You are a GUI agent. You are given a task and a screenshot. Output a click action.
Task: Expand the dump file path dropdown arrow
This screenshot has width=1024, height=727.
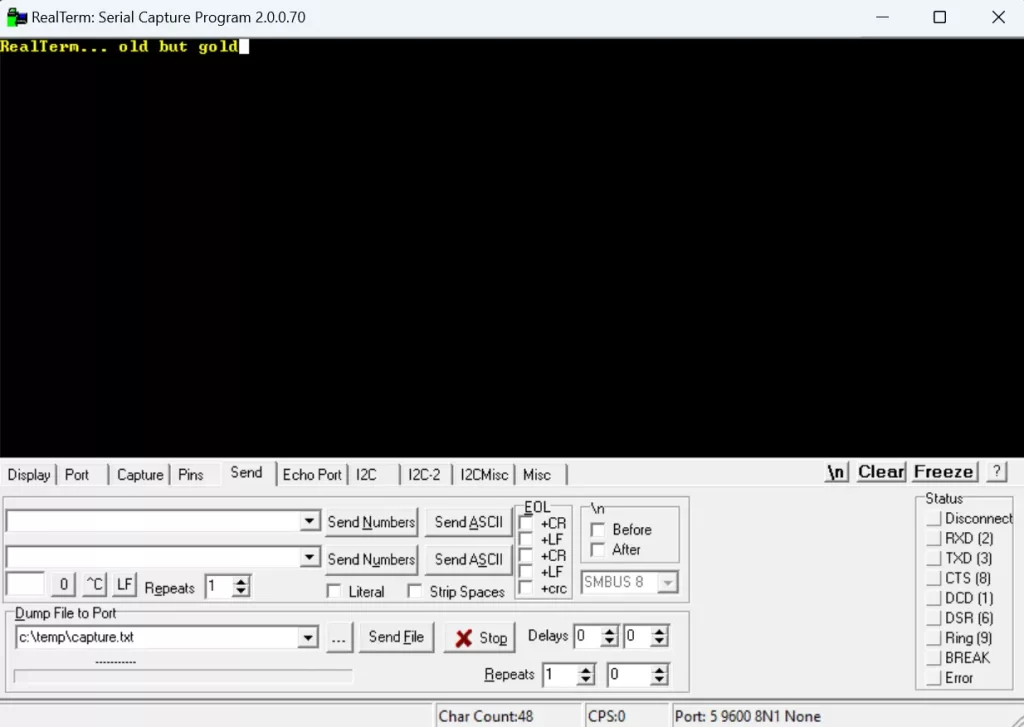(308, 638)
